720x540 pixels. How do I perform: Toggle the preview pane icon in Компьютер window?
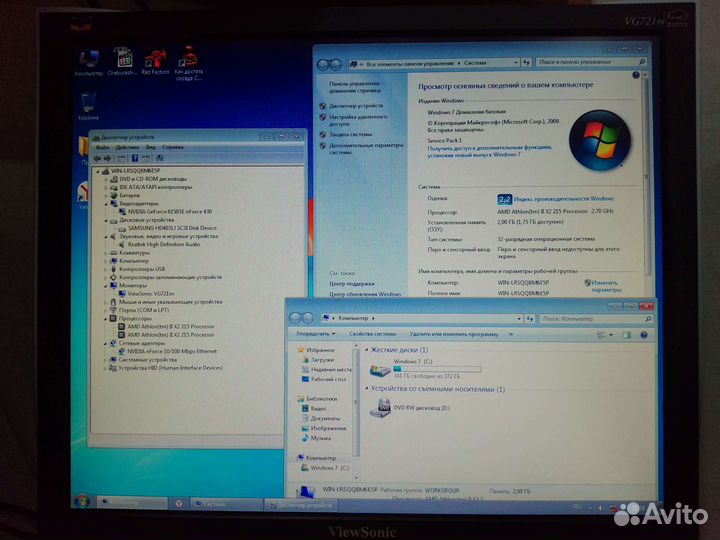coord(627,335)
